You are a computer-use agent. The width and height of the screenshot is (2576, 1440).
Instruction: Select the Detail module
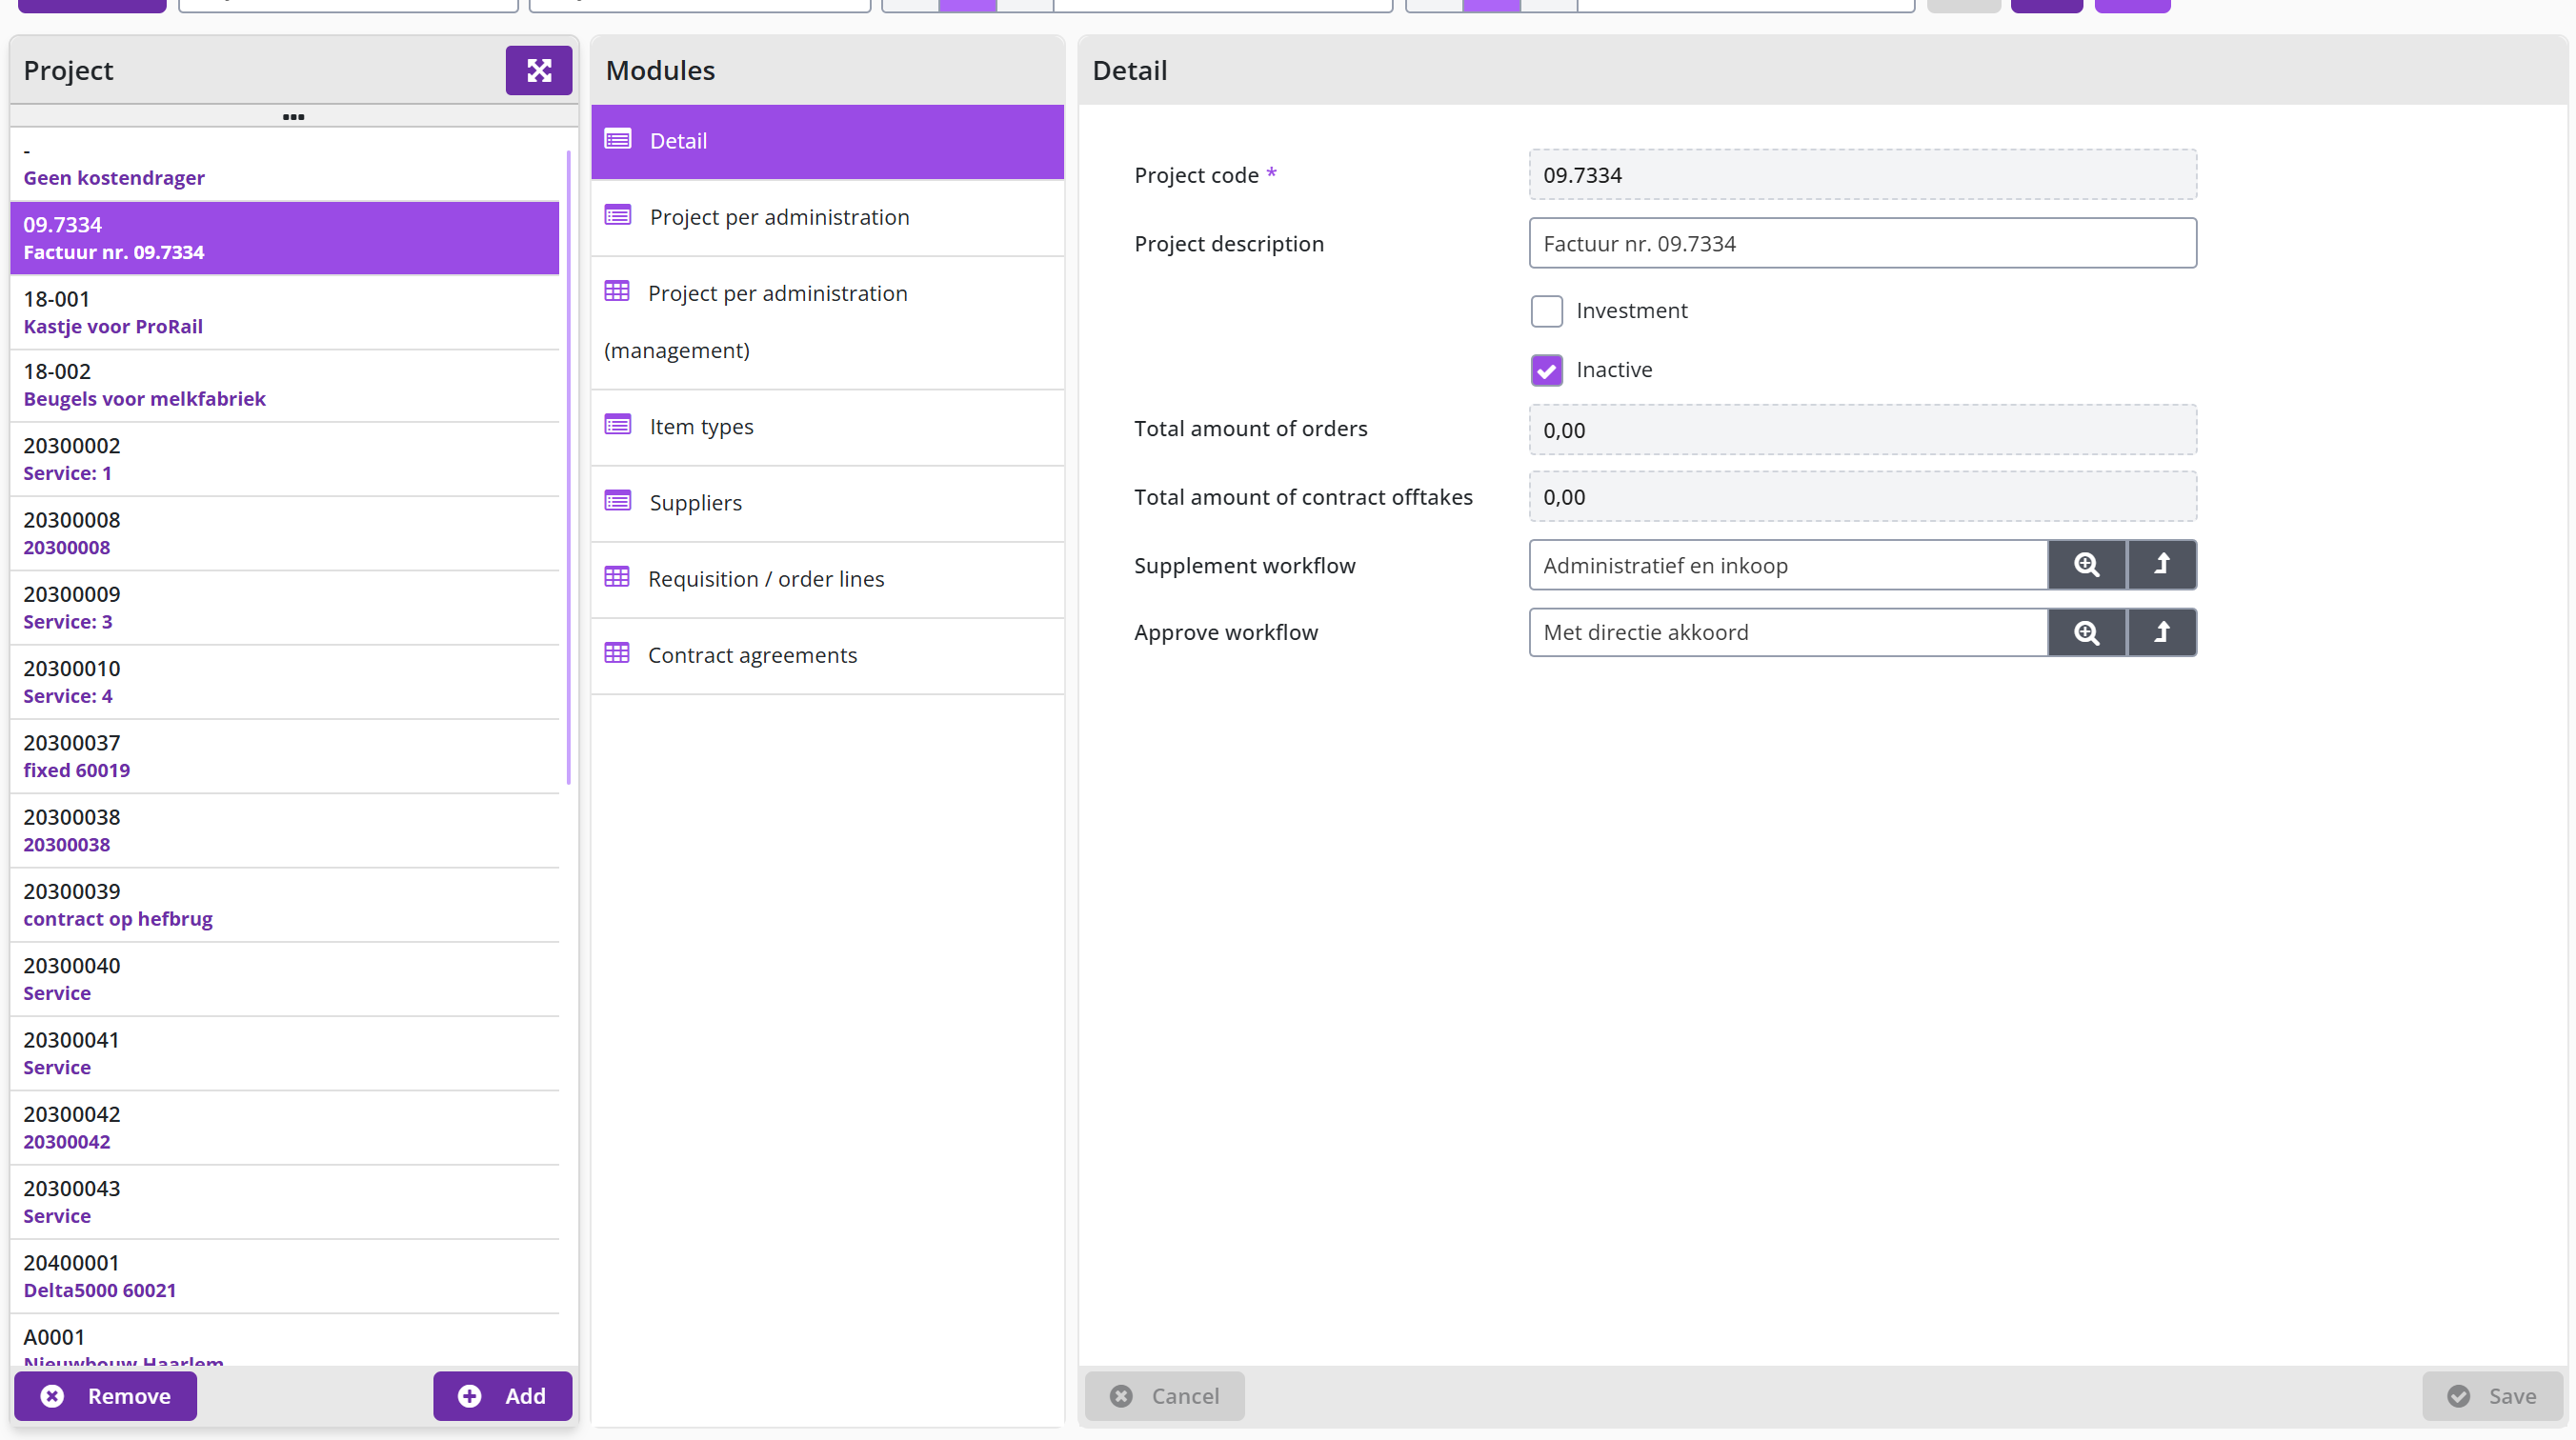point(827,141)
